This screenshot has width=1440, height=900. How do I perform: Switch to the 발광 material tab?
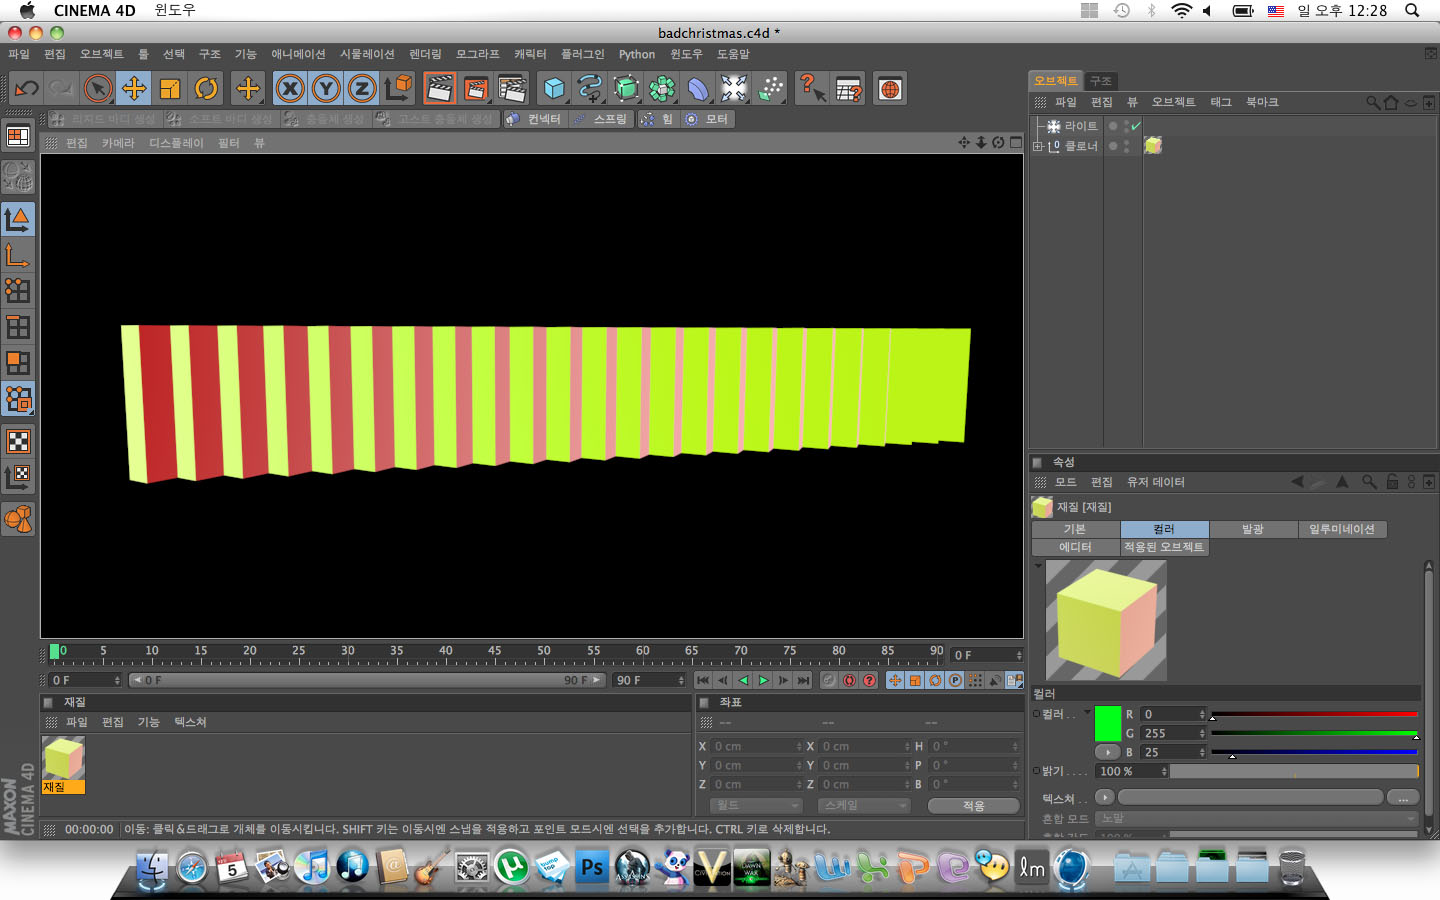pyautogui.click(x=1253, y=529)
